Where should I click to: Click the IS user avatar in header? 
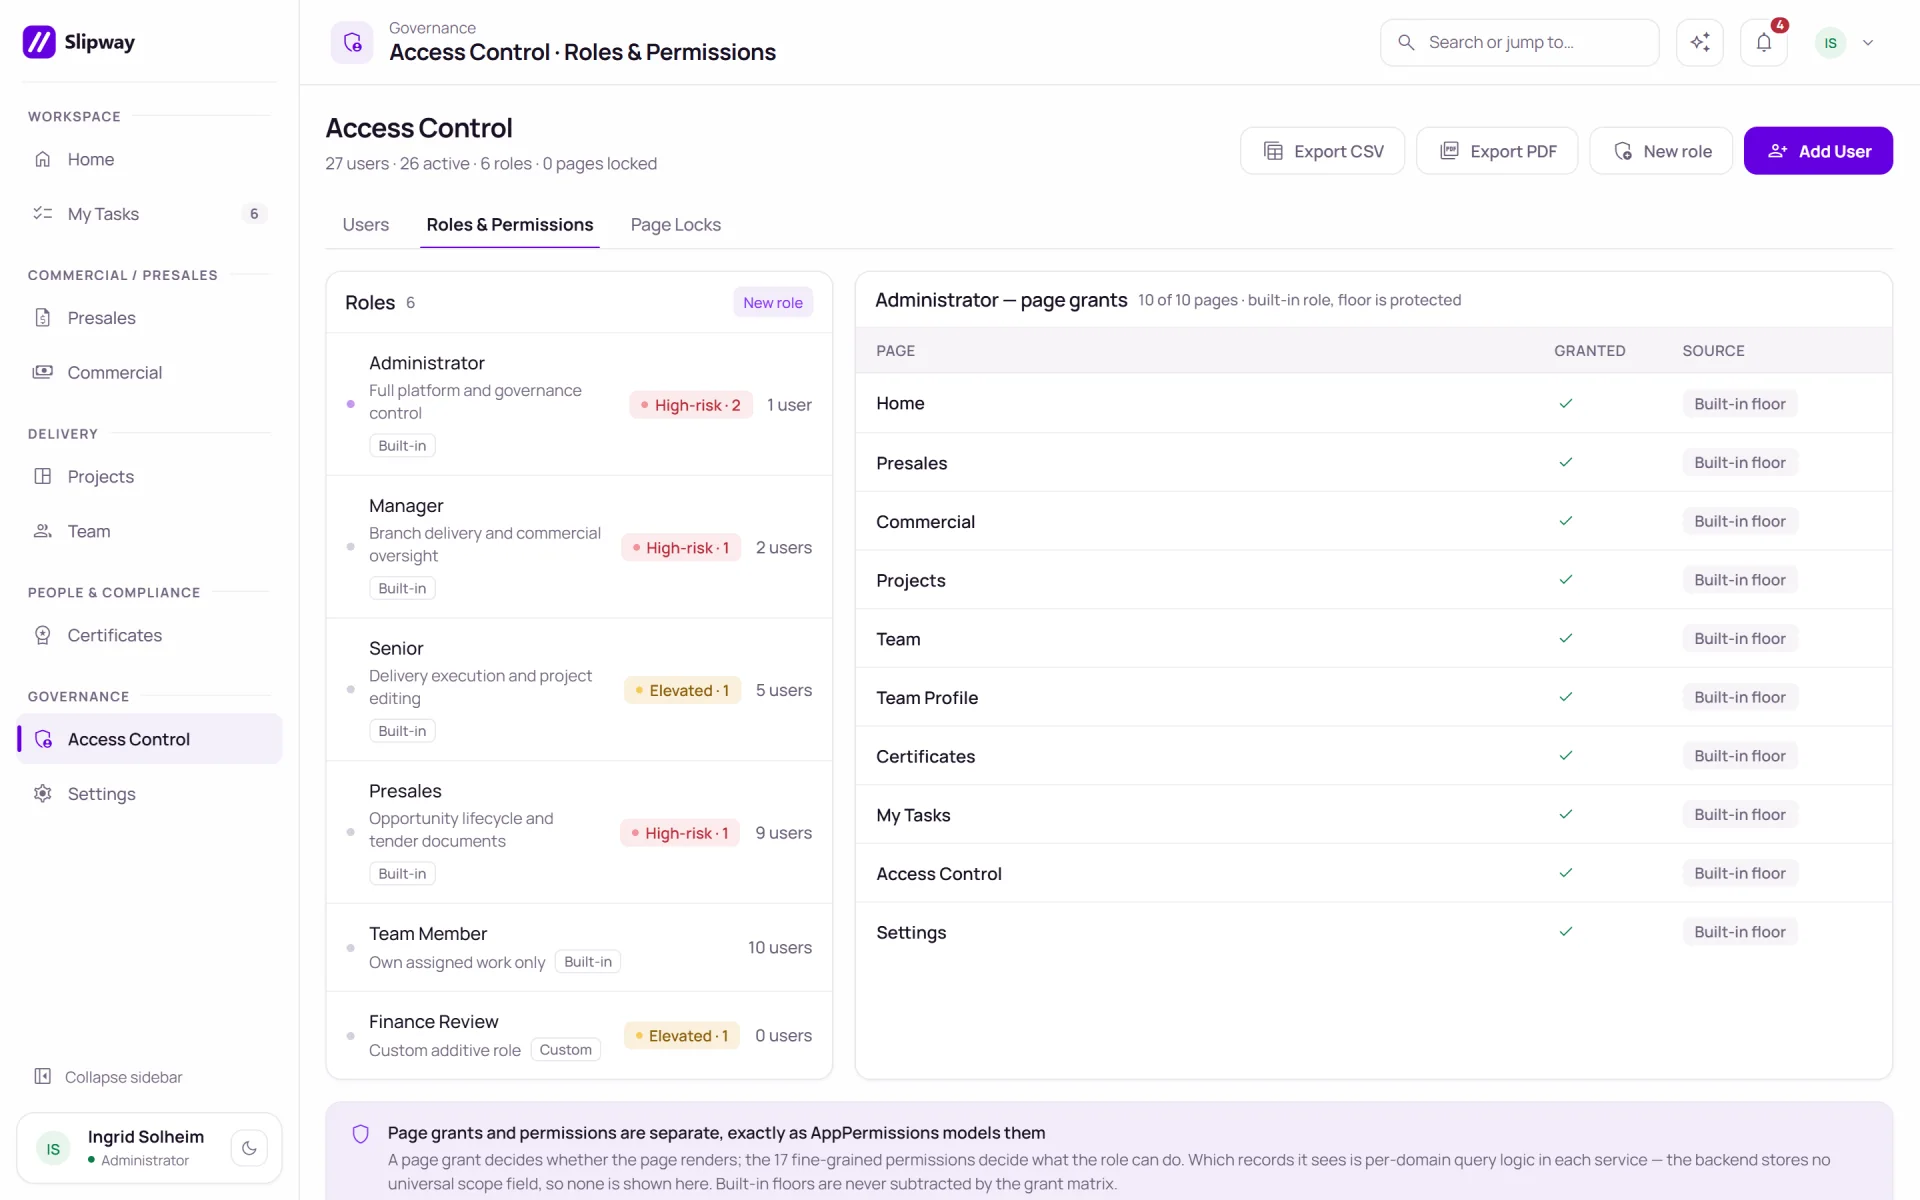pyautogui.click(x=1830, y=43)
